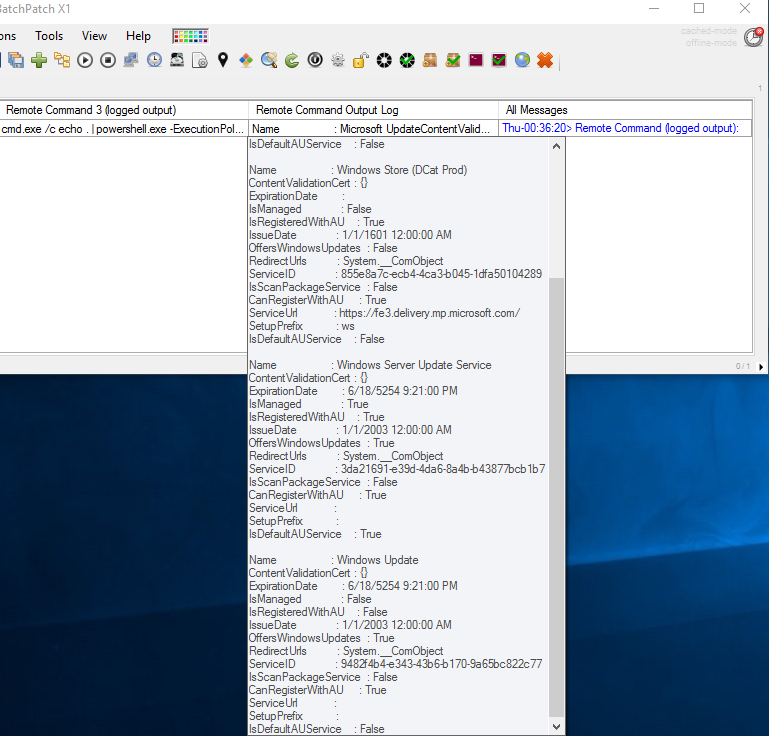Minimize the BatchPatch window
769x736 pixels.
pyautogui.click(x=654, y=8)
